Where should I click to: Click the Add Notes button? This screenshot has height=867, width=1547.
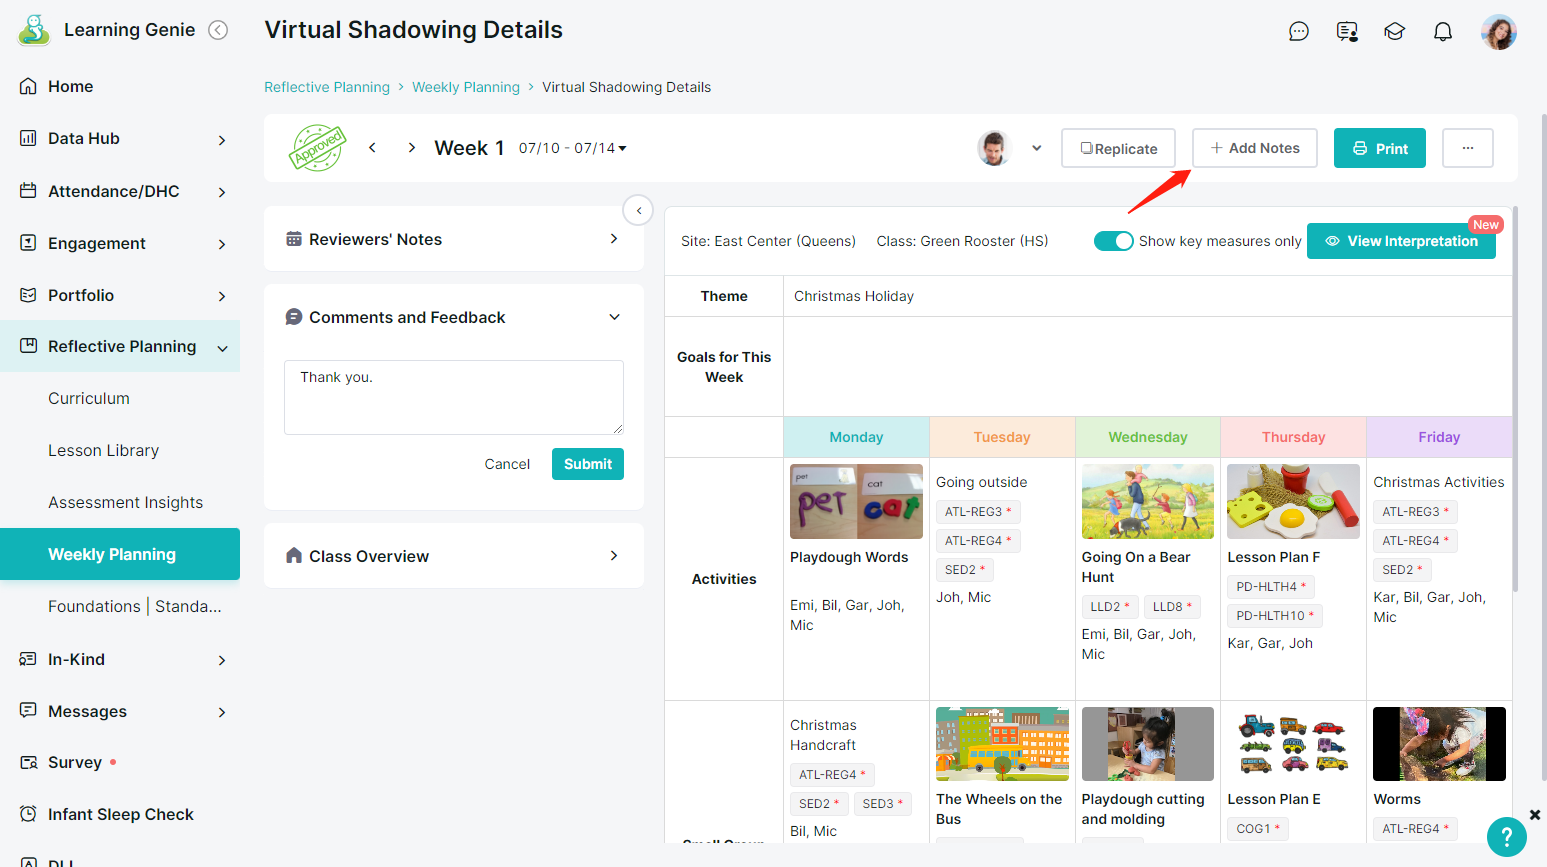click(1255, 148)
